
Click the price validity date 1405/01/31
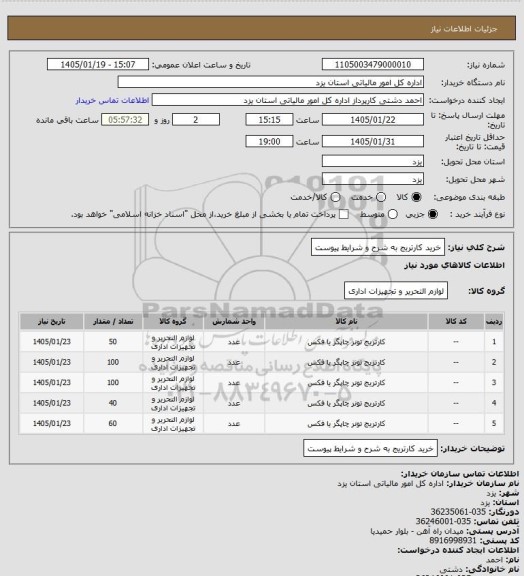coord(373,141)
